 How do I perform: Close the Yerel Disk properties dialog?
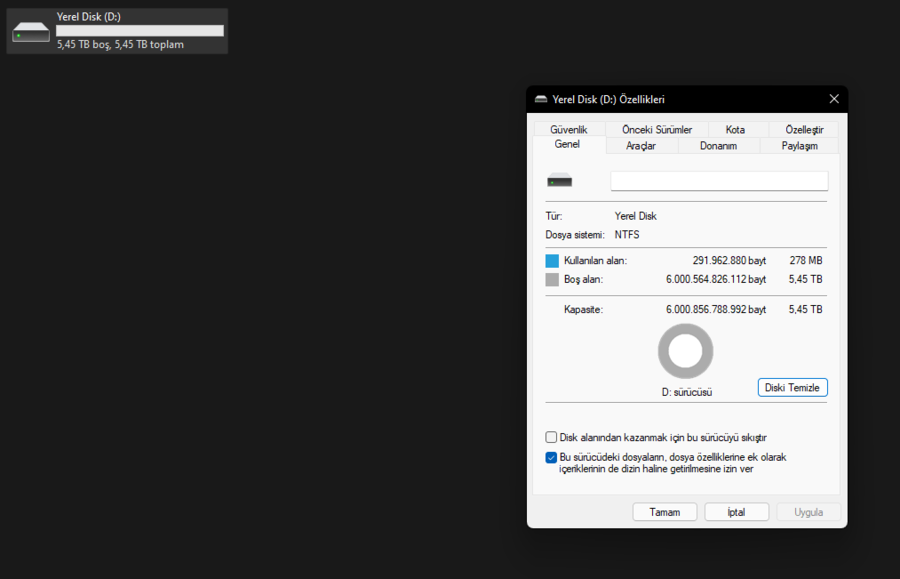click(833, 99)
